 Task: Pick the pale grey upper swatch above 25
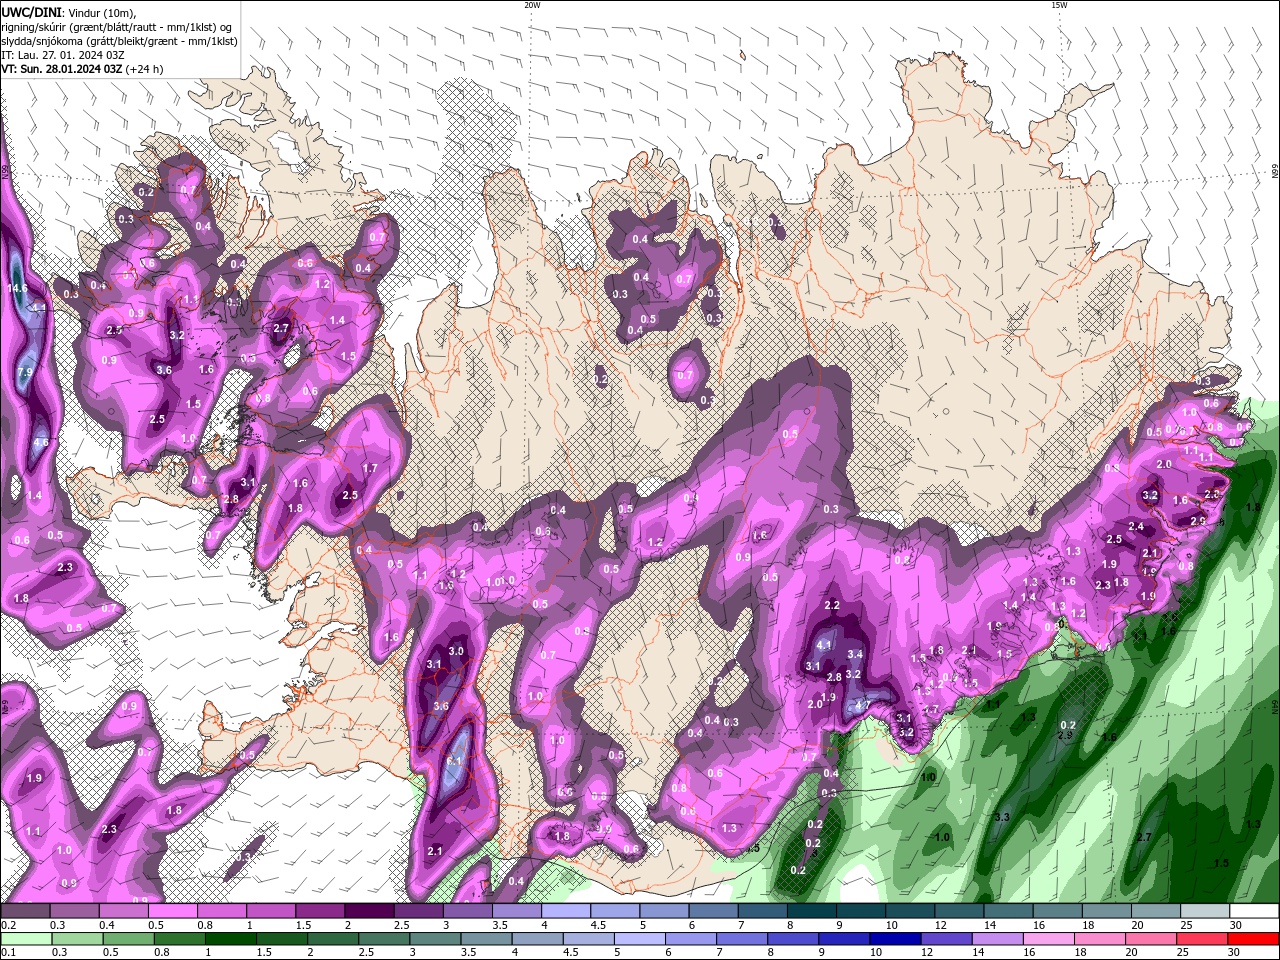(x=1205, y=912)
